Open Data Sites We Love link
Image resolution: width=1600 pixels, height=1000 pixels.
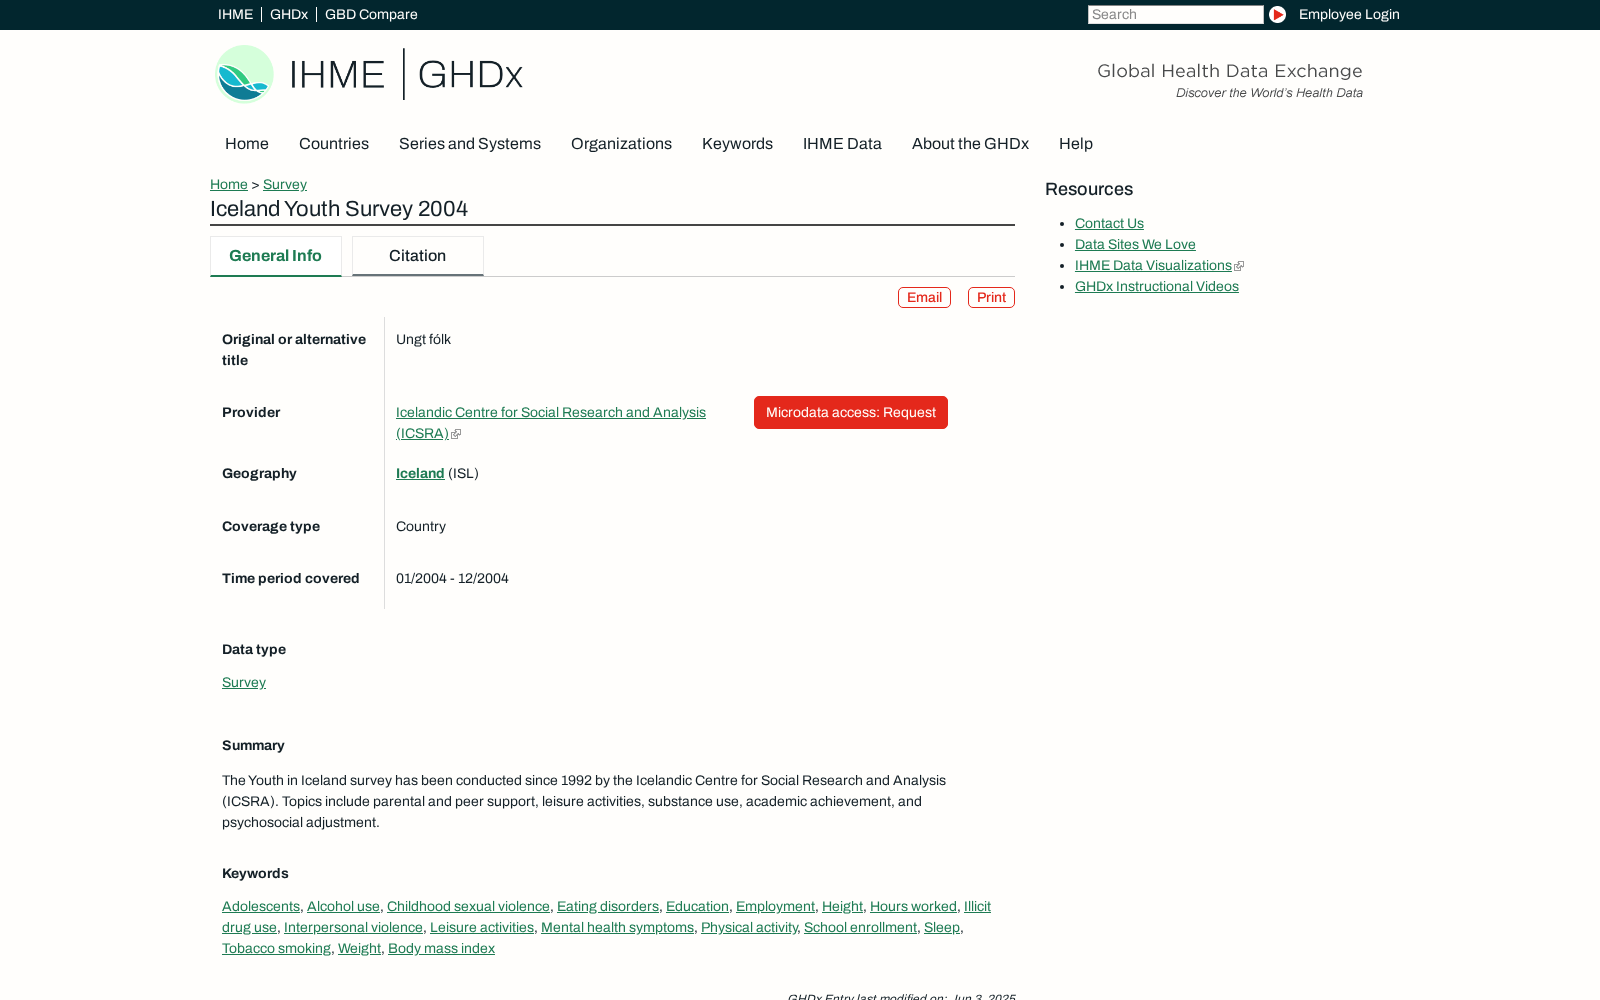(1135, 245)
